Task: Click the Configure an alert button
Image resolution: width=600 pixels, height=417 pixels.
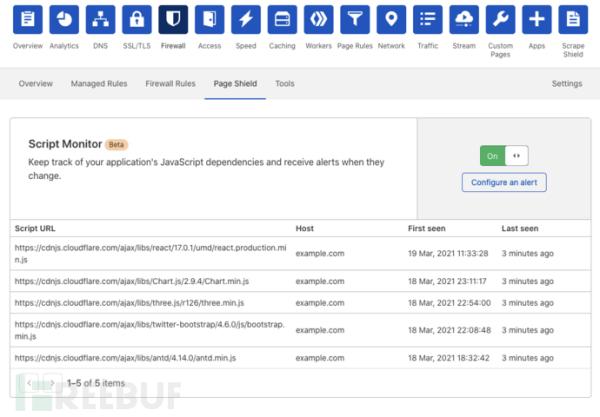Action: [x=504, y=182]
